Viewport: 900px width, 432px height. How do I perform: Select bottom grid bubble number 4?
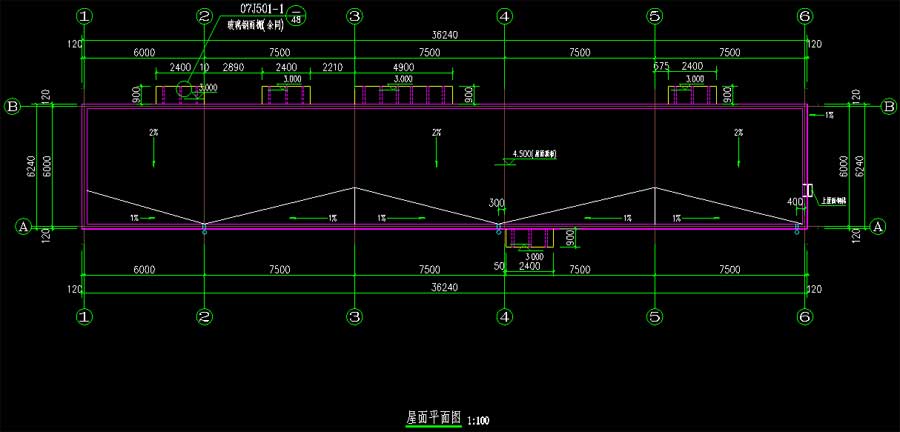[x=505, y=316]
